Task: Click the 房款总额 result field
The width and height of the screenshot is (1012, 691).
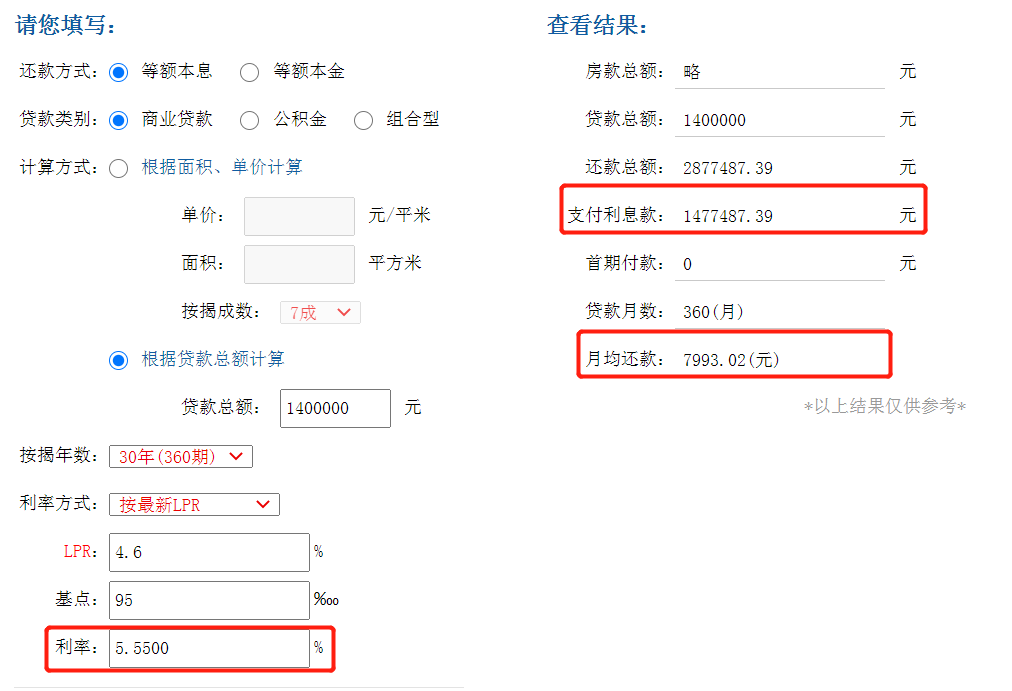Action: click(780, 72)
